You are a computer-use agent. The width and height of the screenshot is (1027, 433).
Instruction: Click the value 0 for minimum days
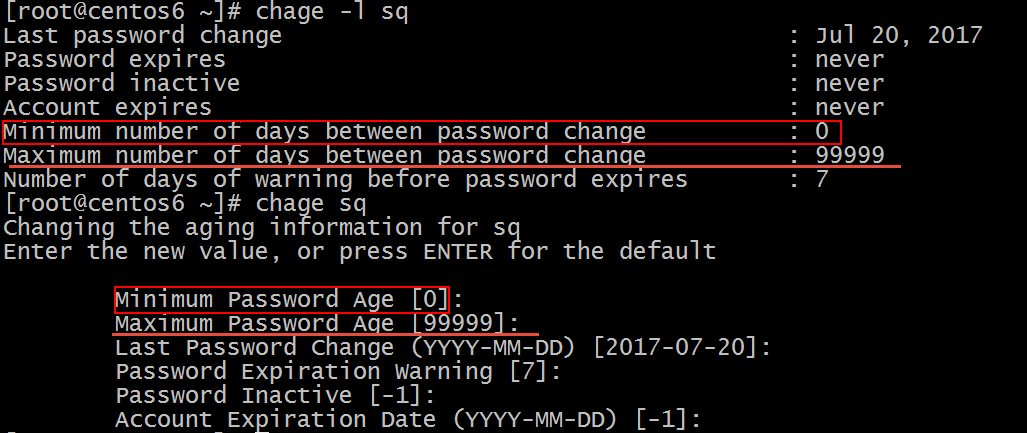822,132
